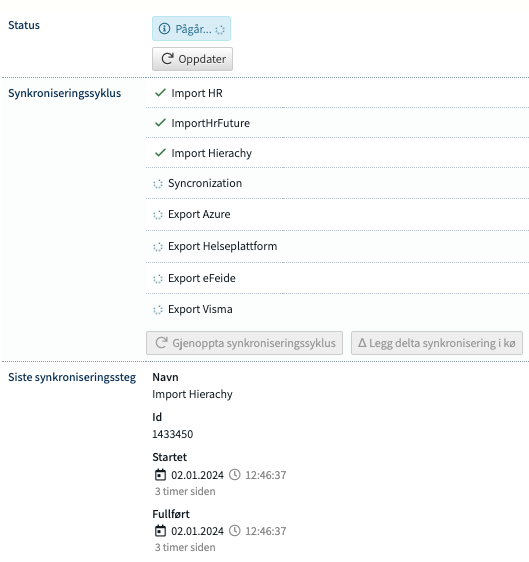This screenshot has width=529, height=562.
Task: Click the calendar icon under Startet
Action: 160,475
